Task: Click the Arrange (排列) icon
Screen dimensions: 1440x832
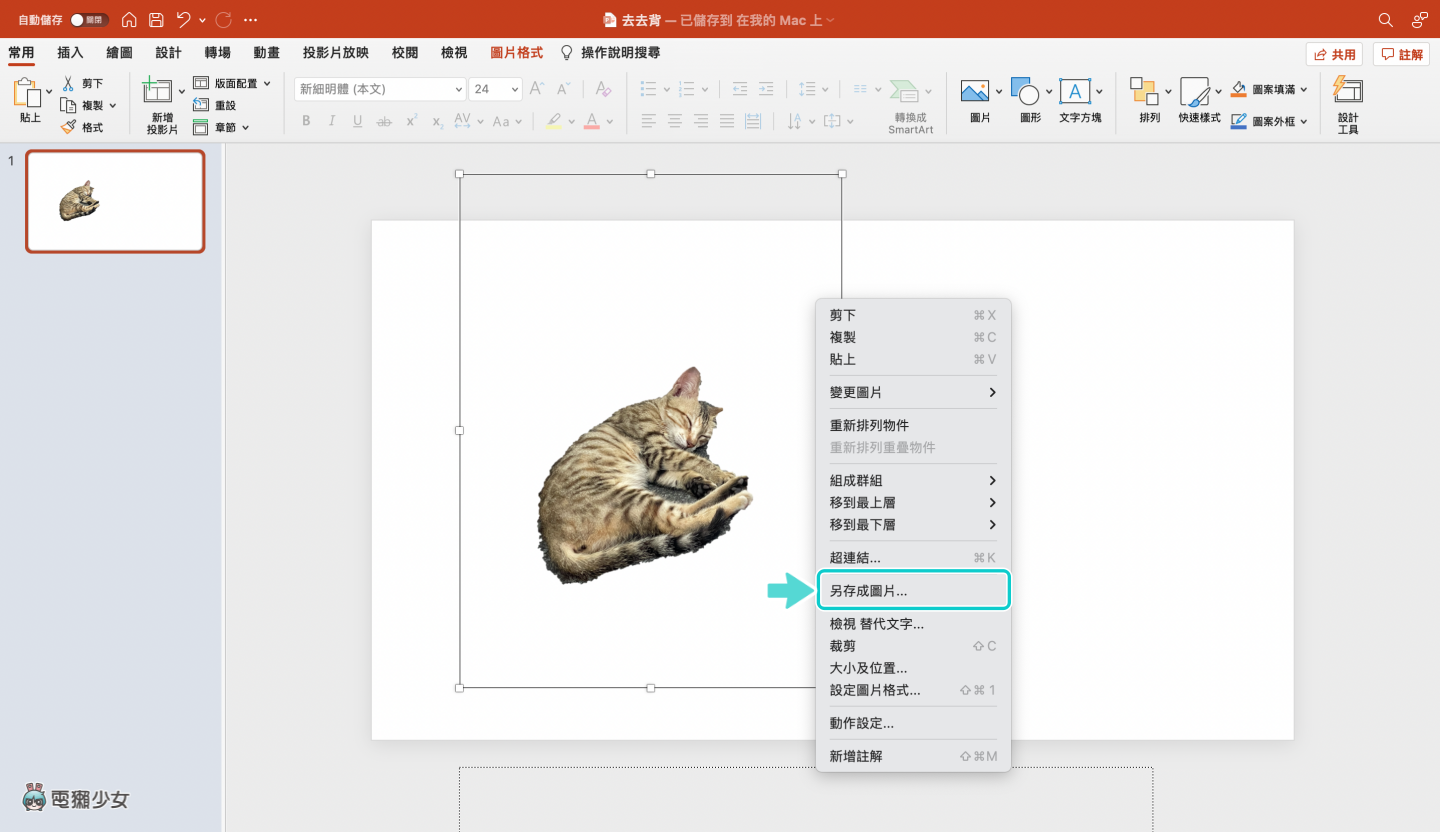Action: click(1144, 92)
